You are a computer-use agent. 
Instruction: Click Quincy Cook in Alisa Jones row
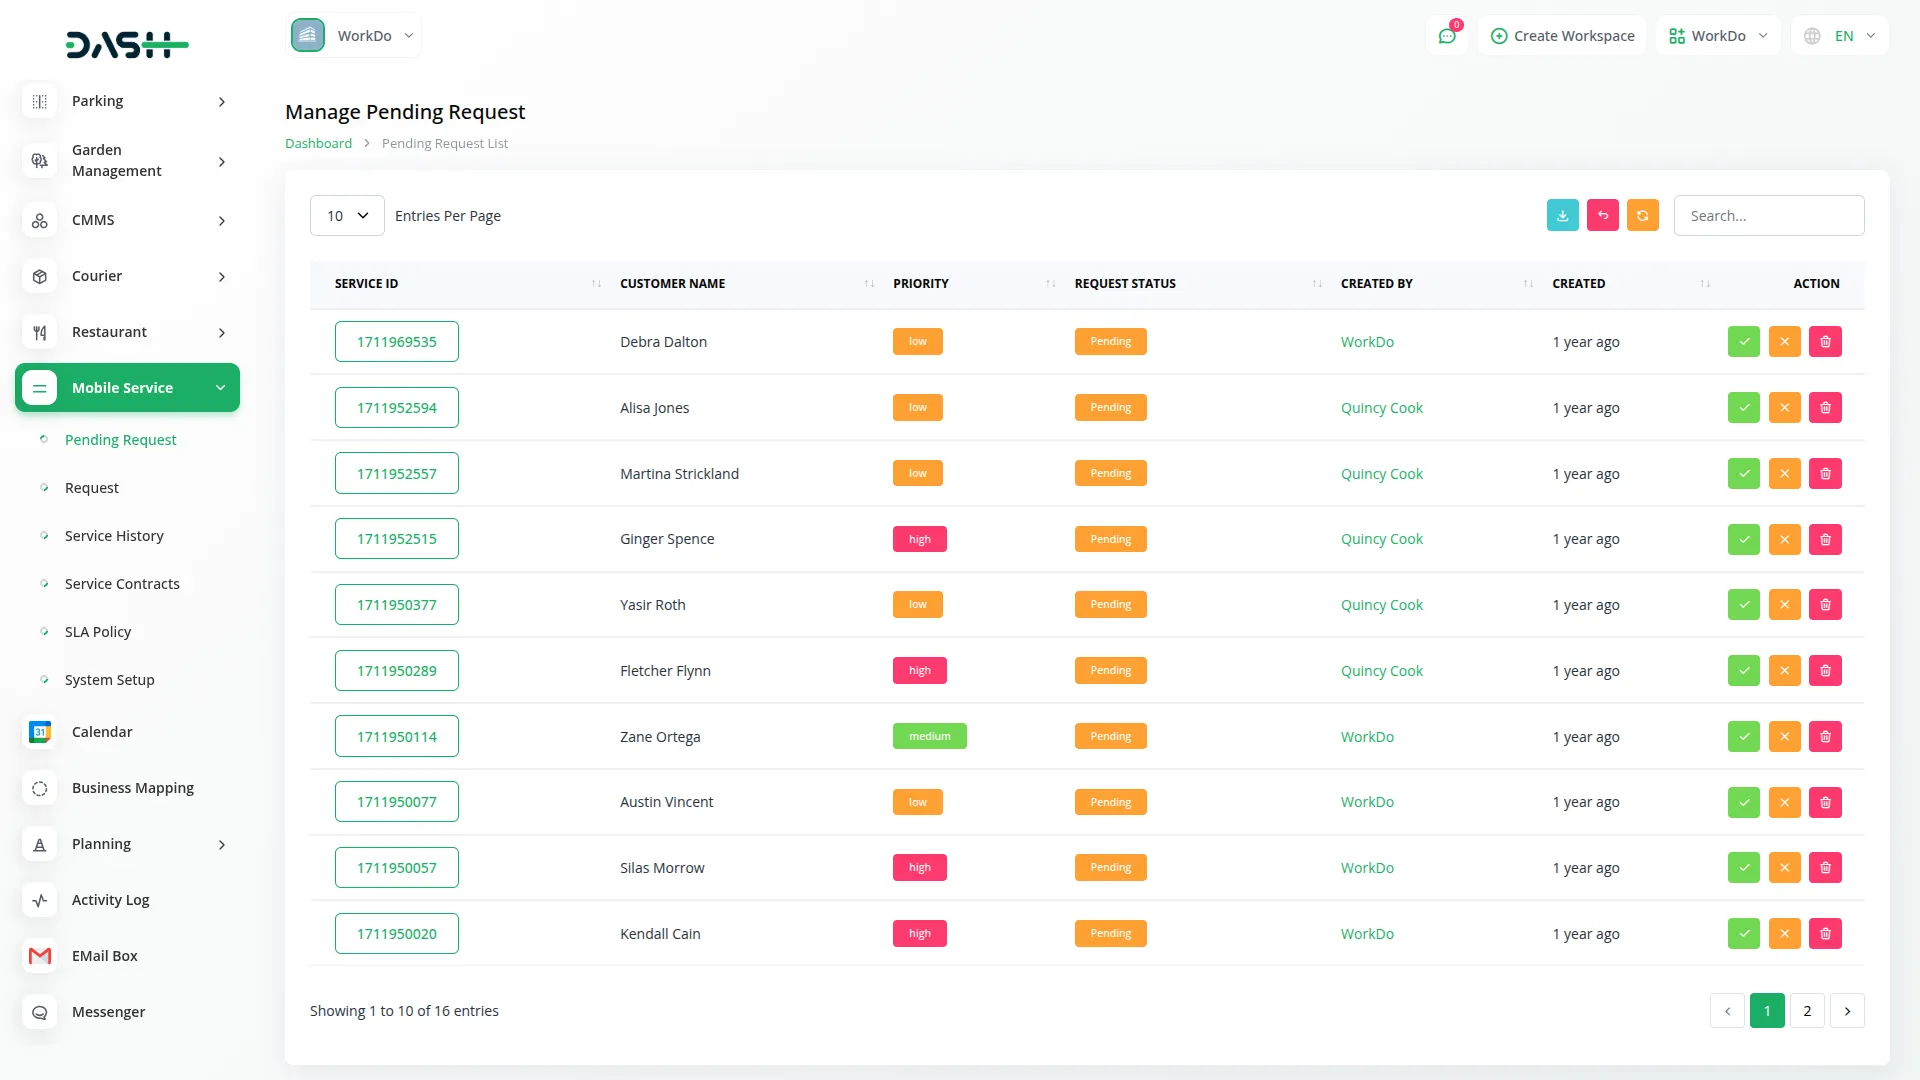1381,408
